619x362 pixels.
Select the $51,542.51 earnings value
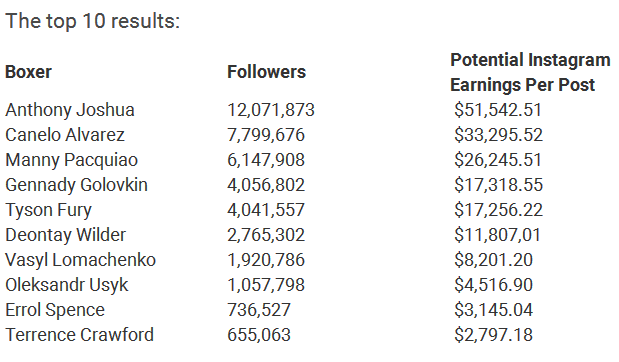pyautogui.click(x=498, y=110)
